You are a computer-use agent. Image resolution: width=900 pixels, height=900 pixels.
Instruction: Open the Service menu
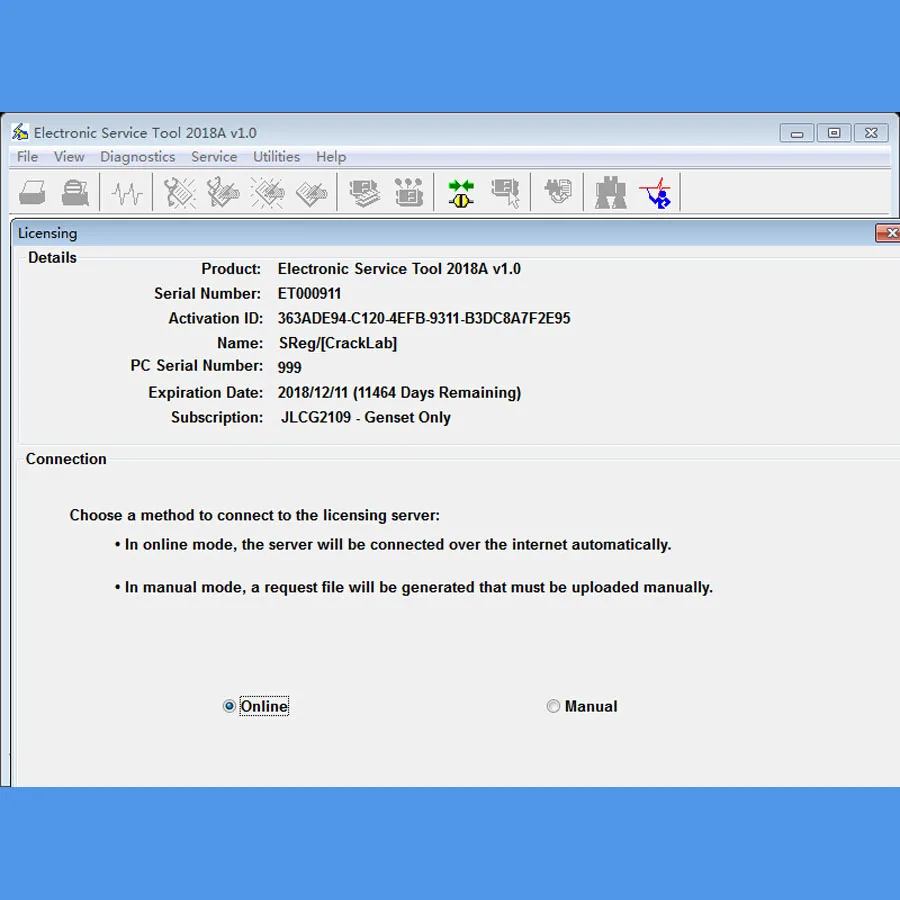tap(214, 157)
